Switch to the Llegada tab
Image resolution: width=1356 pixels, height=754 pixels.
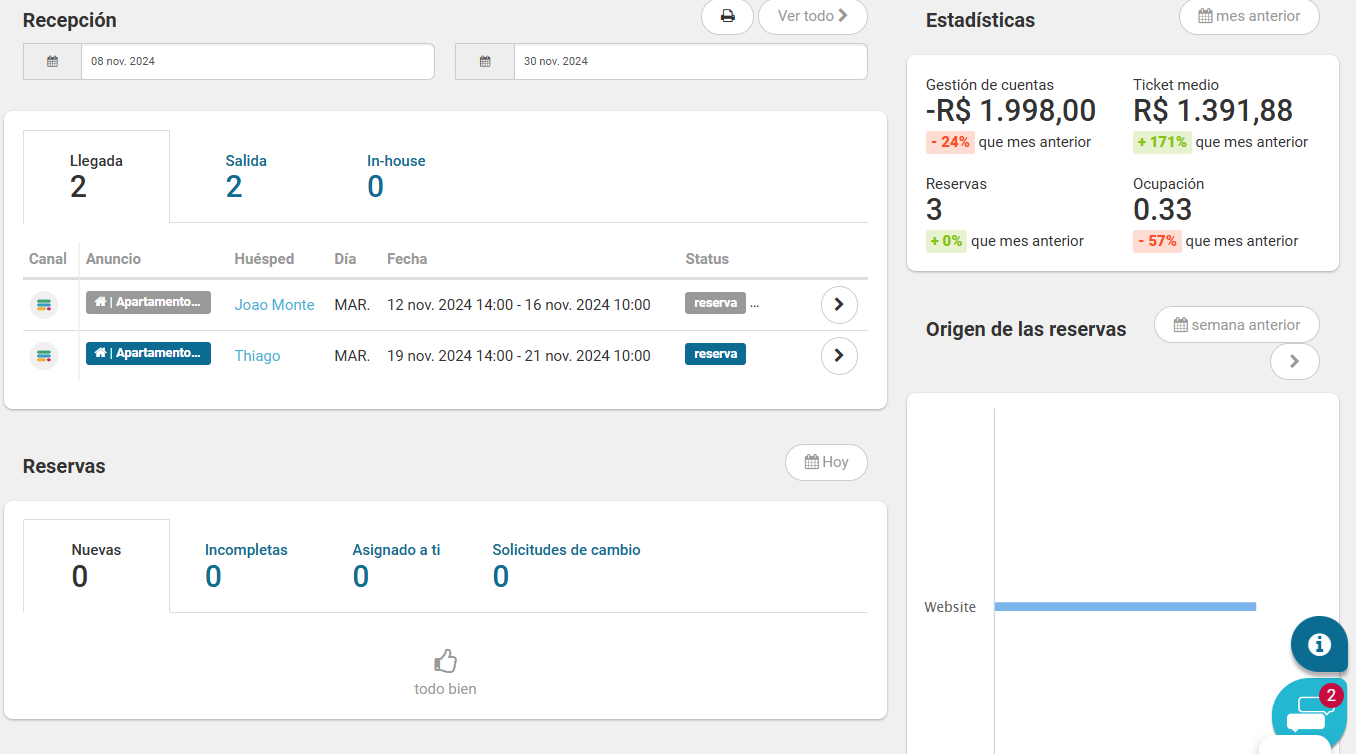97,176
